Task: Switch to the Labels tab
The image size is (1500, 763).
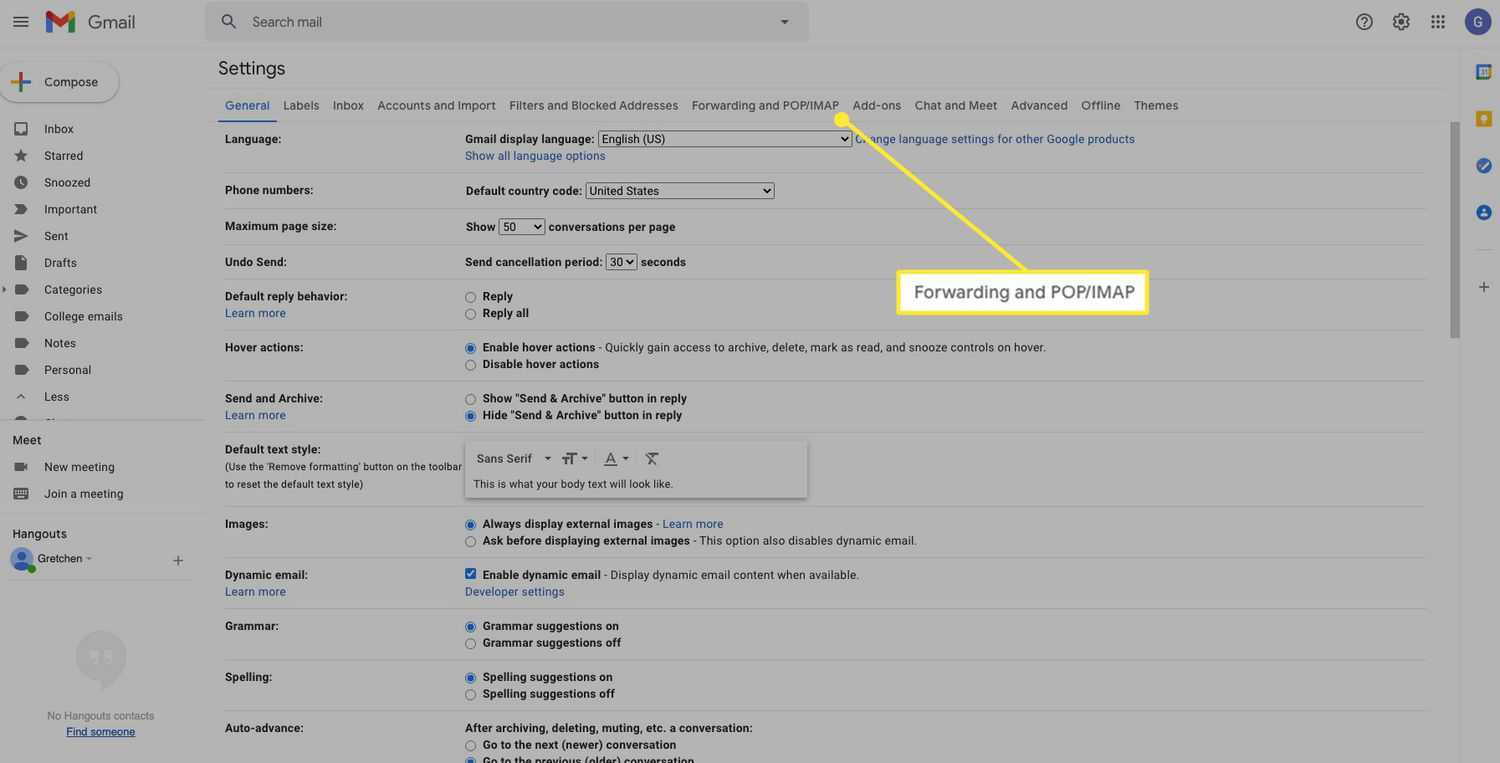Action: click(x=301, y=105)
